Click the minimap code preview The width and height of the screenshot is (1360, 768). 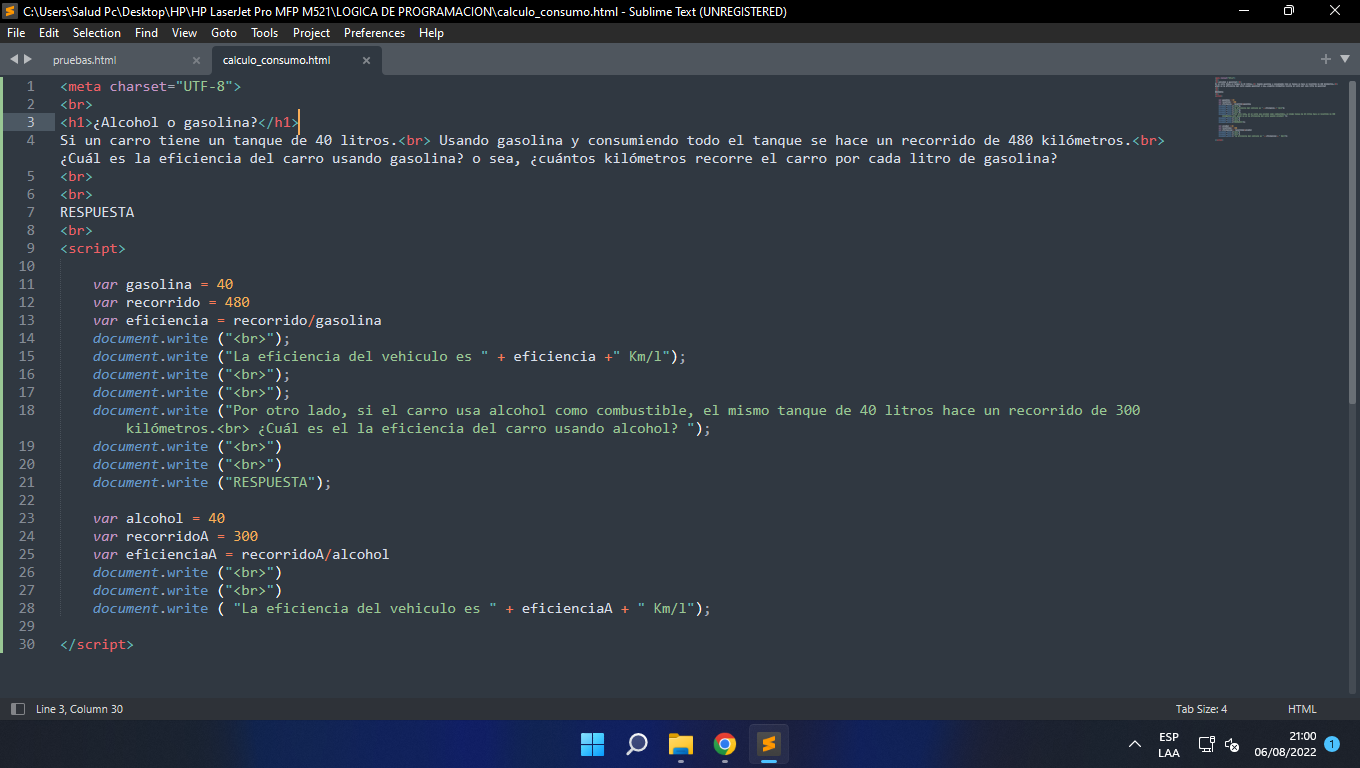click(1274, 108)
